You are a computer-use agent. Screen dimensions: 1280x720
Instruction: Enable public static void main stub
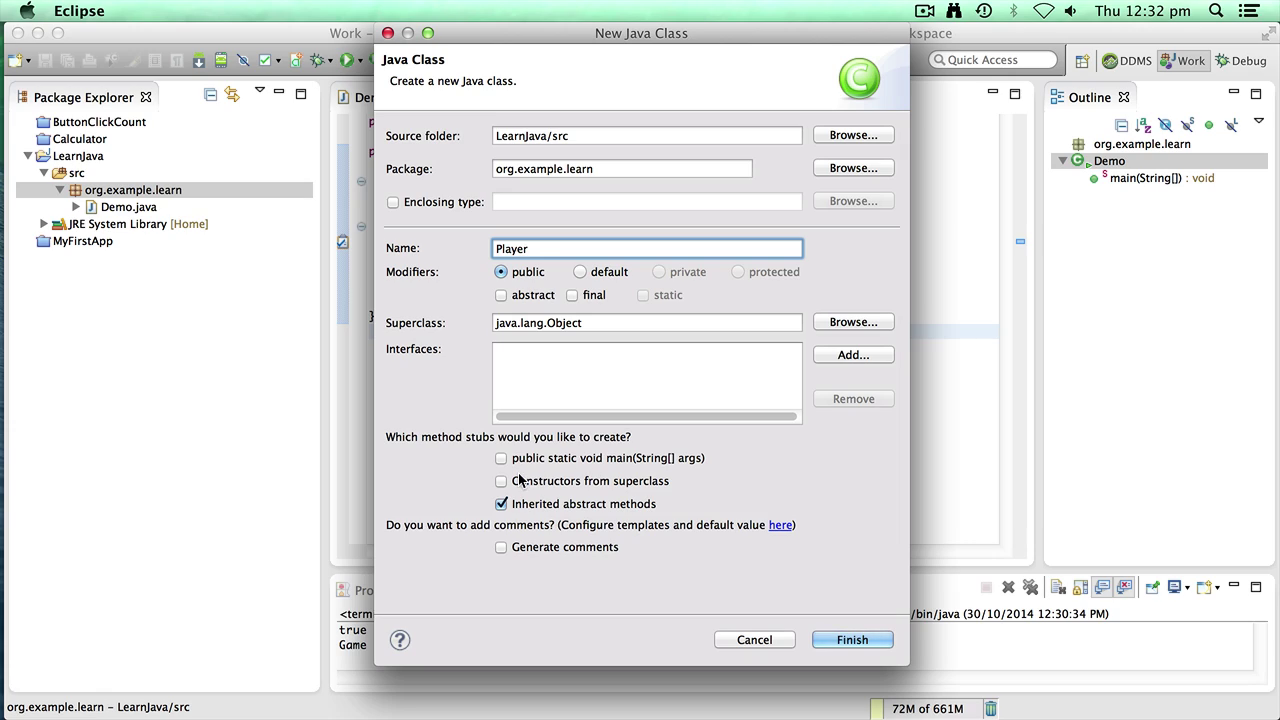pyautogui.click(x=501, y=458)
